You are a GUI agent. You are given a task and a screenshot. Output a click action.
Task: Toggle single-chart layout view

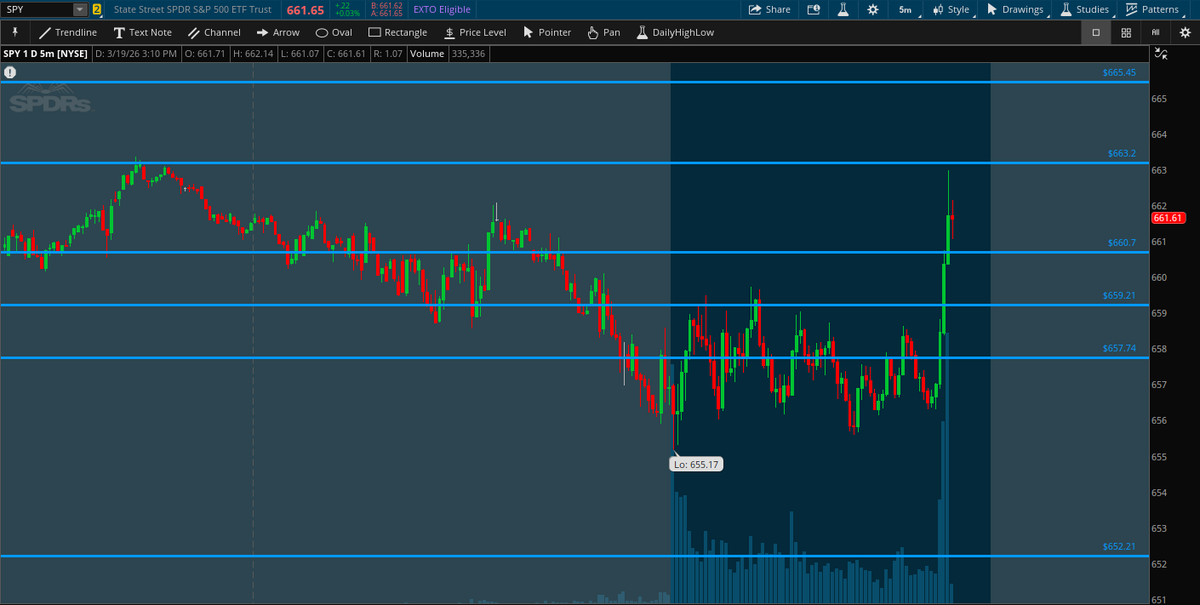pos(1095,32)
